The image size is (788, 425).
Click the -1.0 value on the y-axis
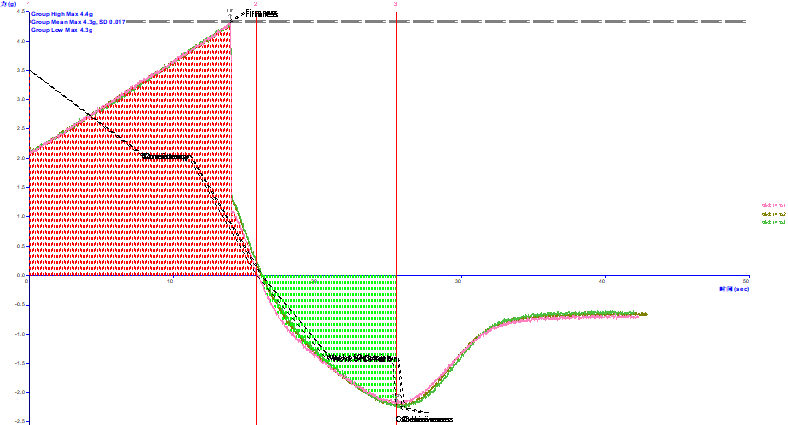tap(20, 334)
